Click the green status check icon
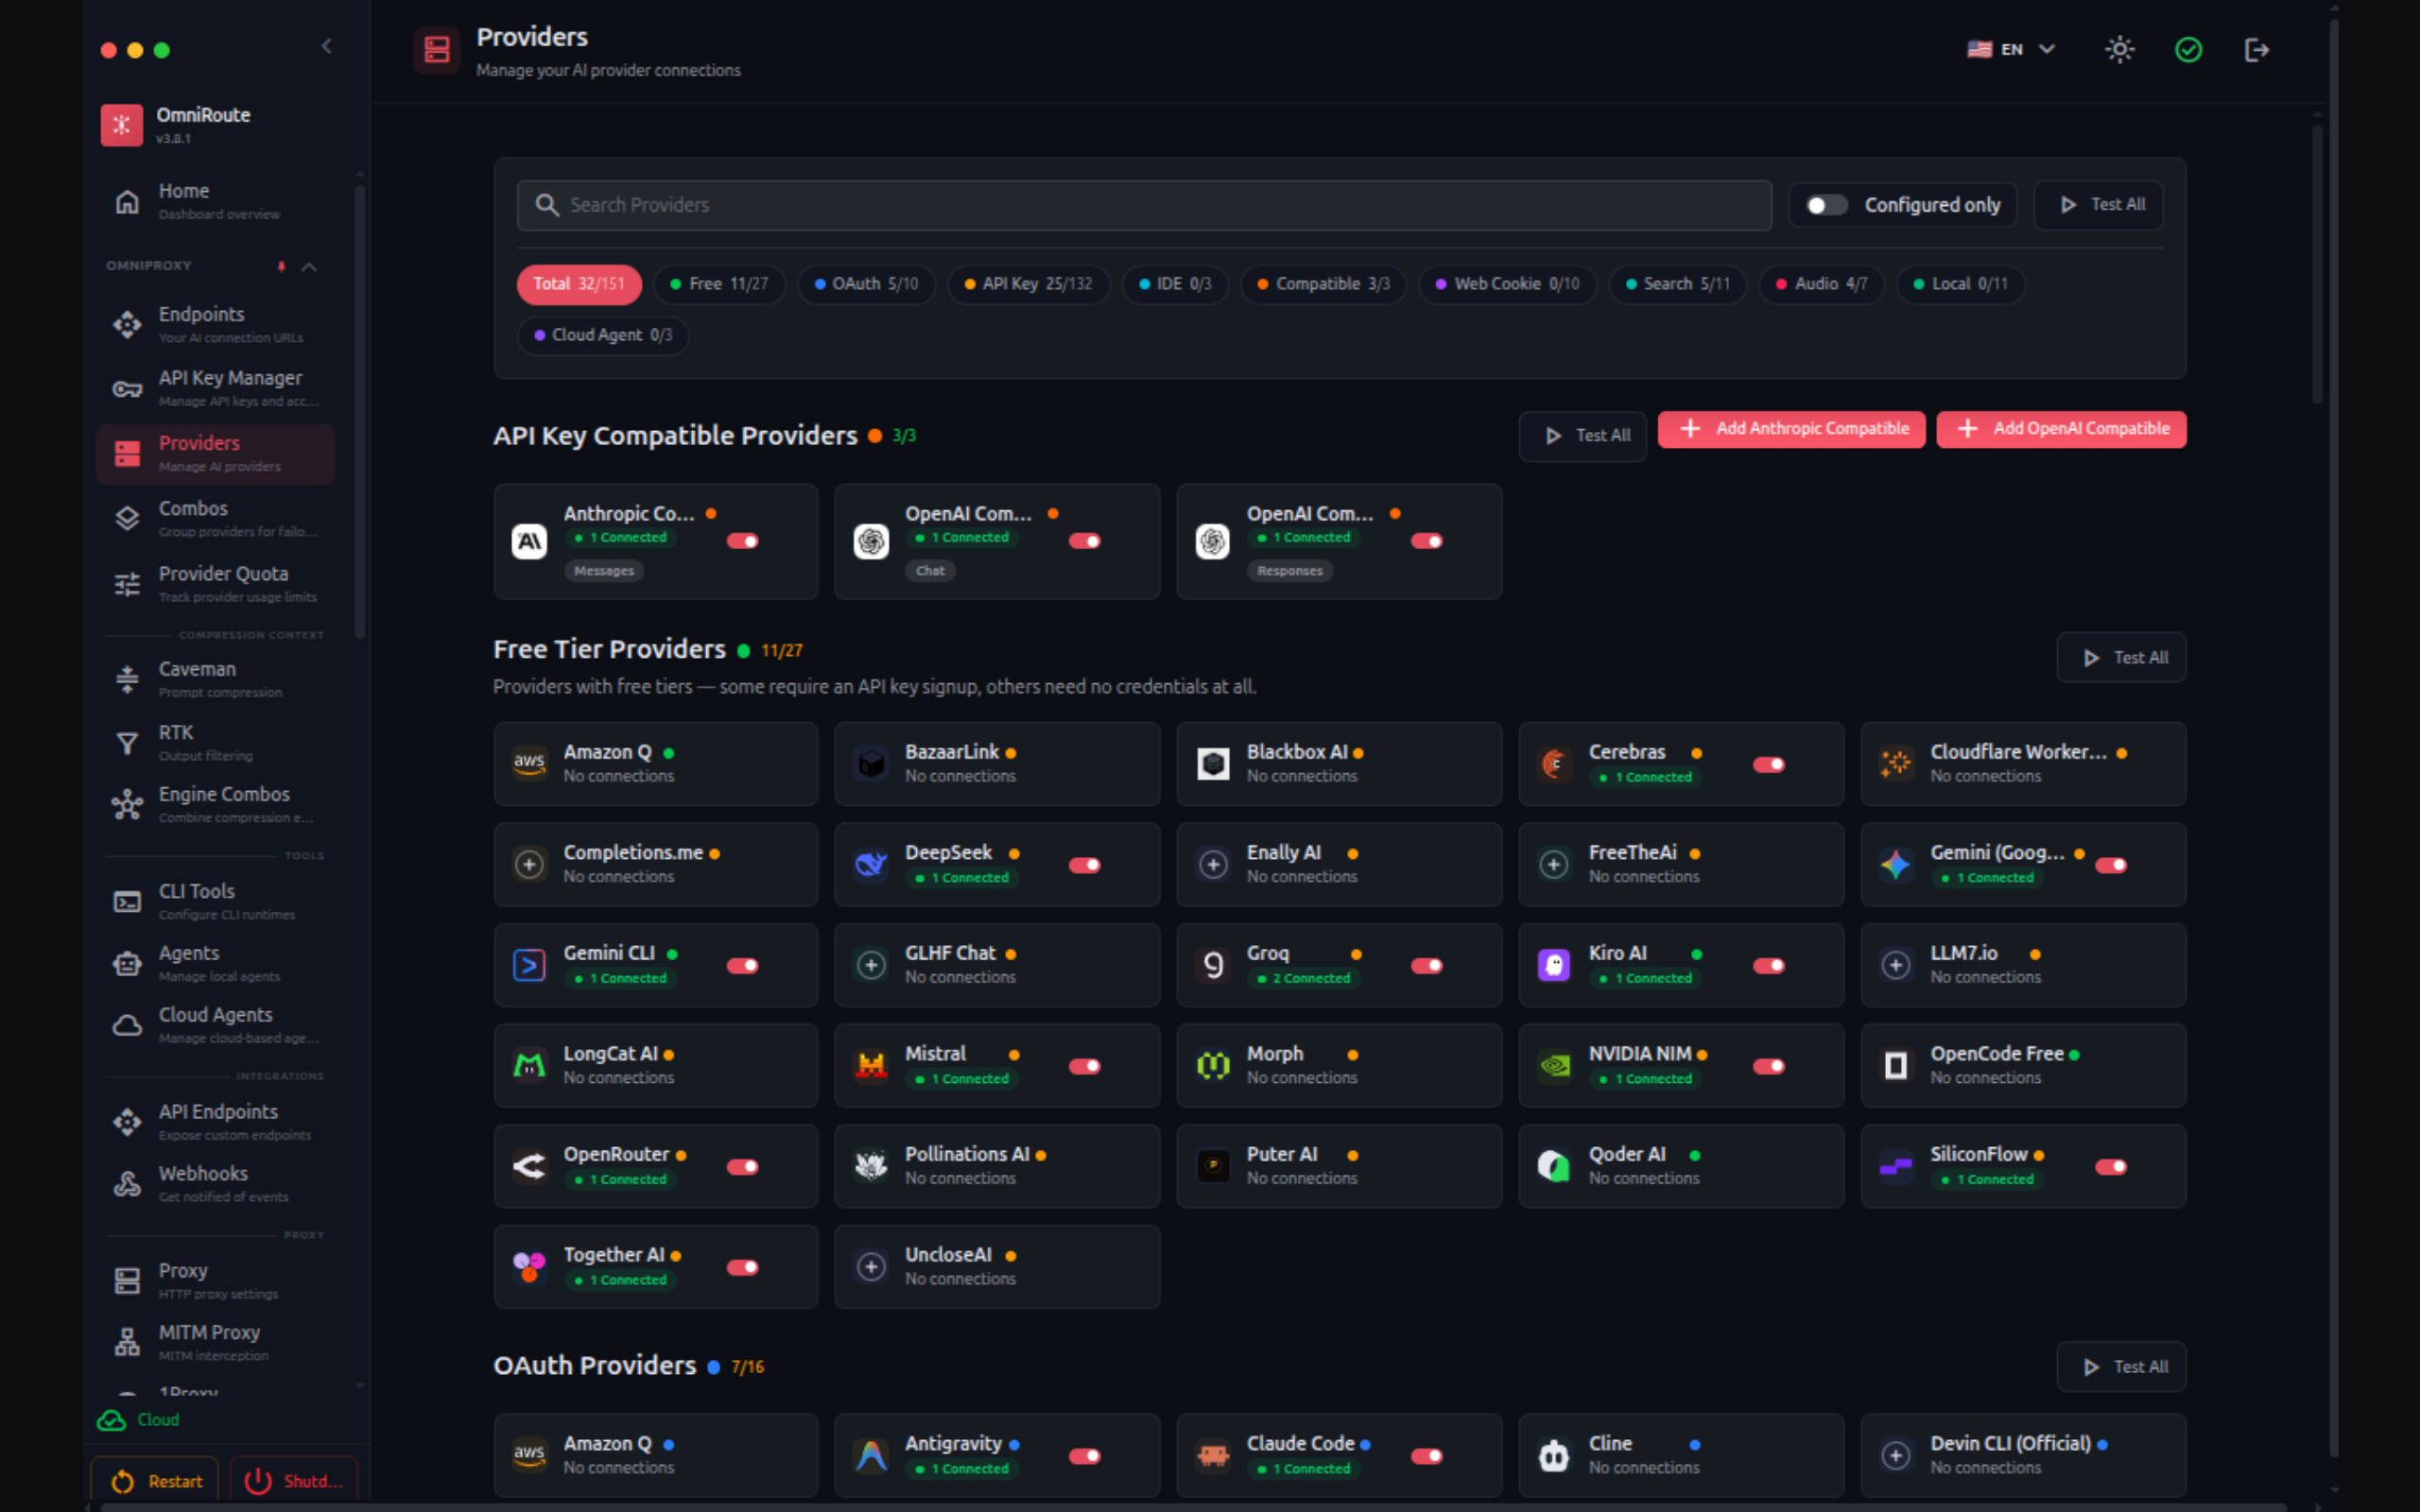2420x1512 pixels. coord(2188,49)
